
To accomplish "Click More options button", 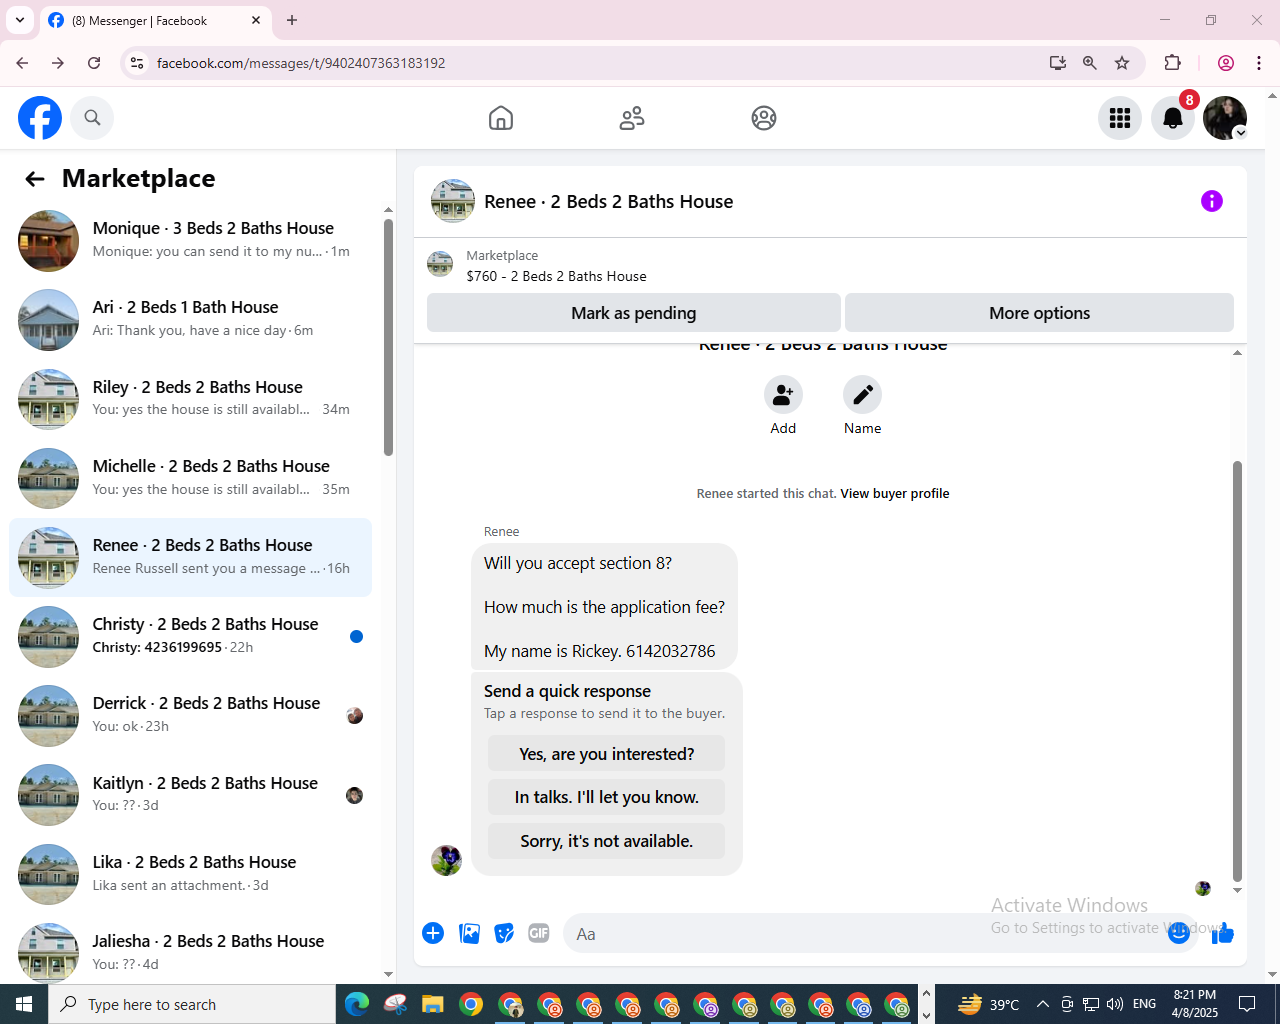I will [1039, 313].
